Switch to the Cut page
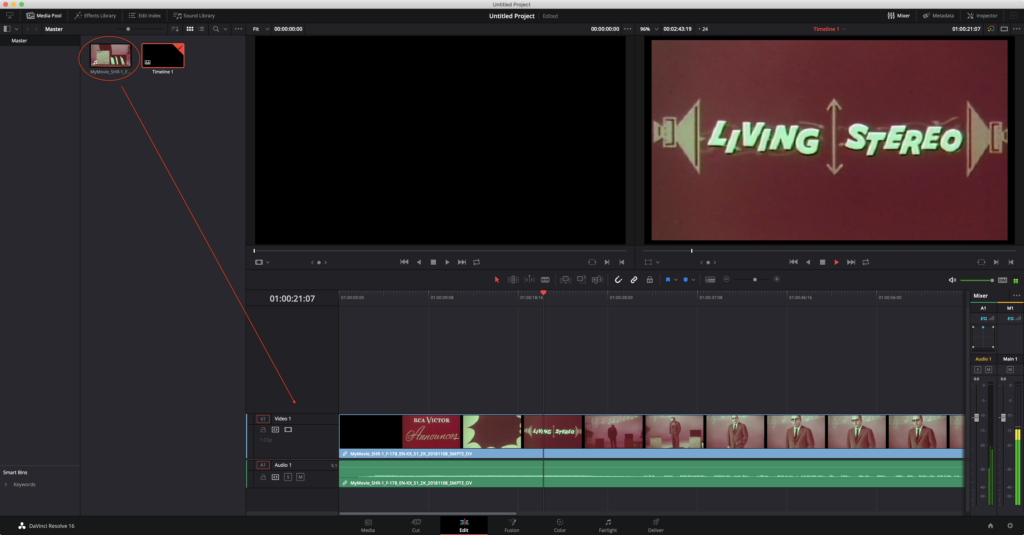This screenshot has height=535, width=1024. pos(415,525)
